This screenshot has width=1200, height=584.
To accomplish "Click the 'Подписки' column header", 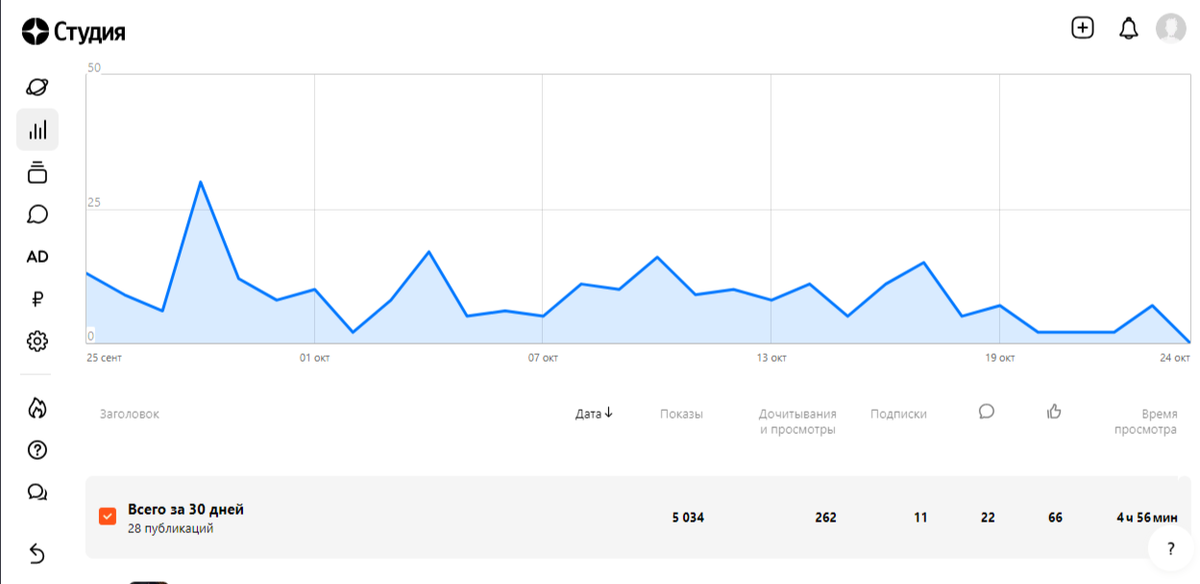I will click(x=898, y=414).
